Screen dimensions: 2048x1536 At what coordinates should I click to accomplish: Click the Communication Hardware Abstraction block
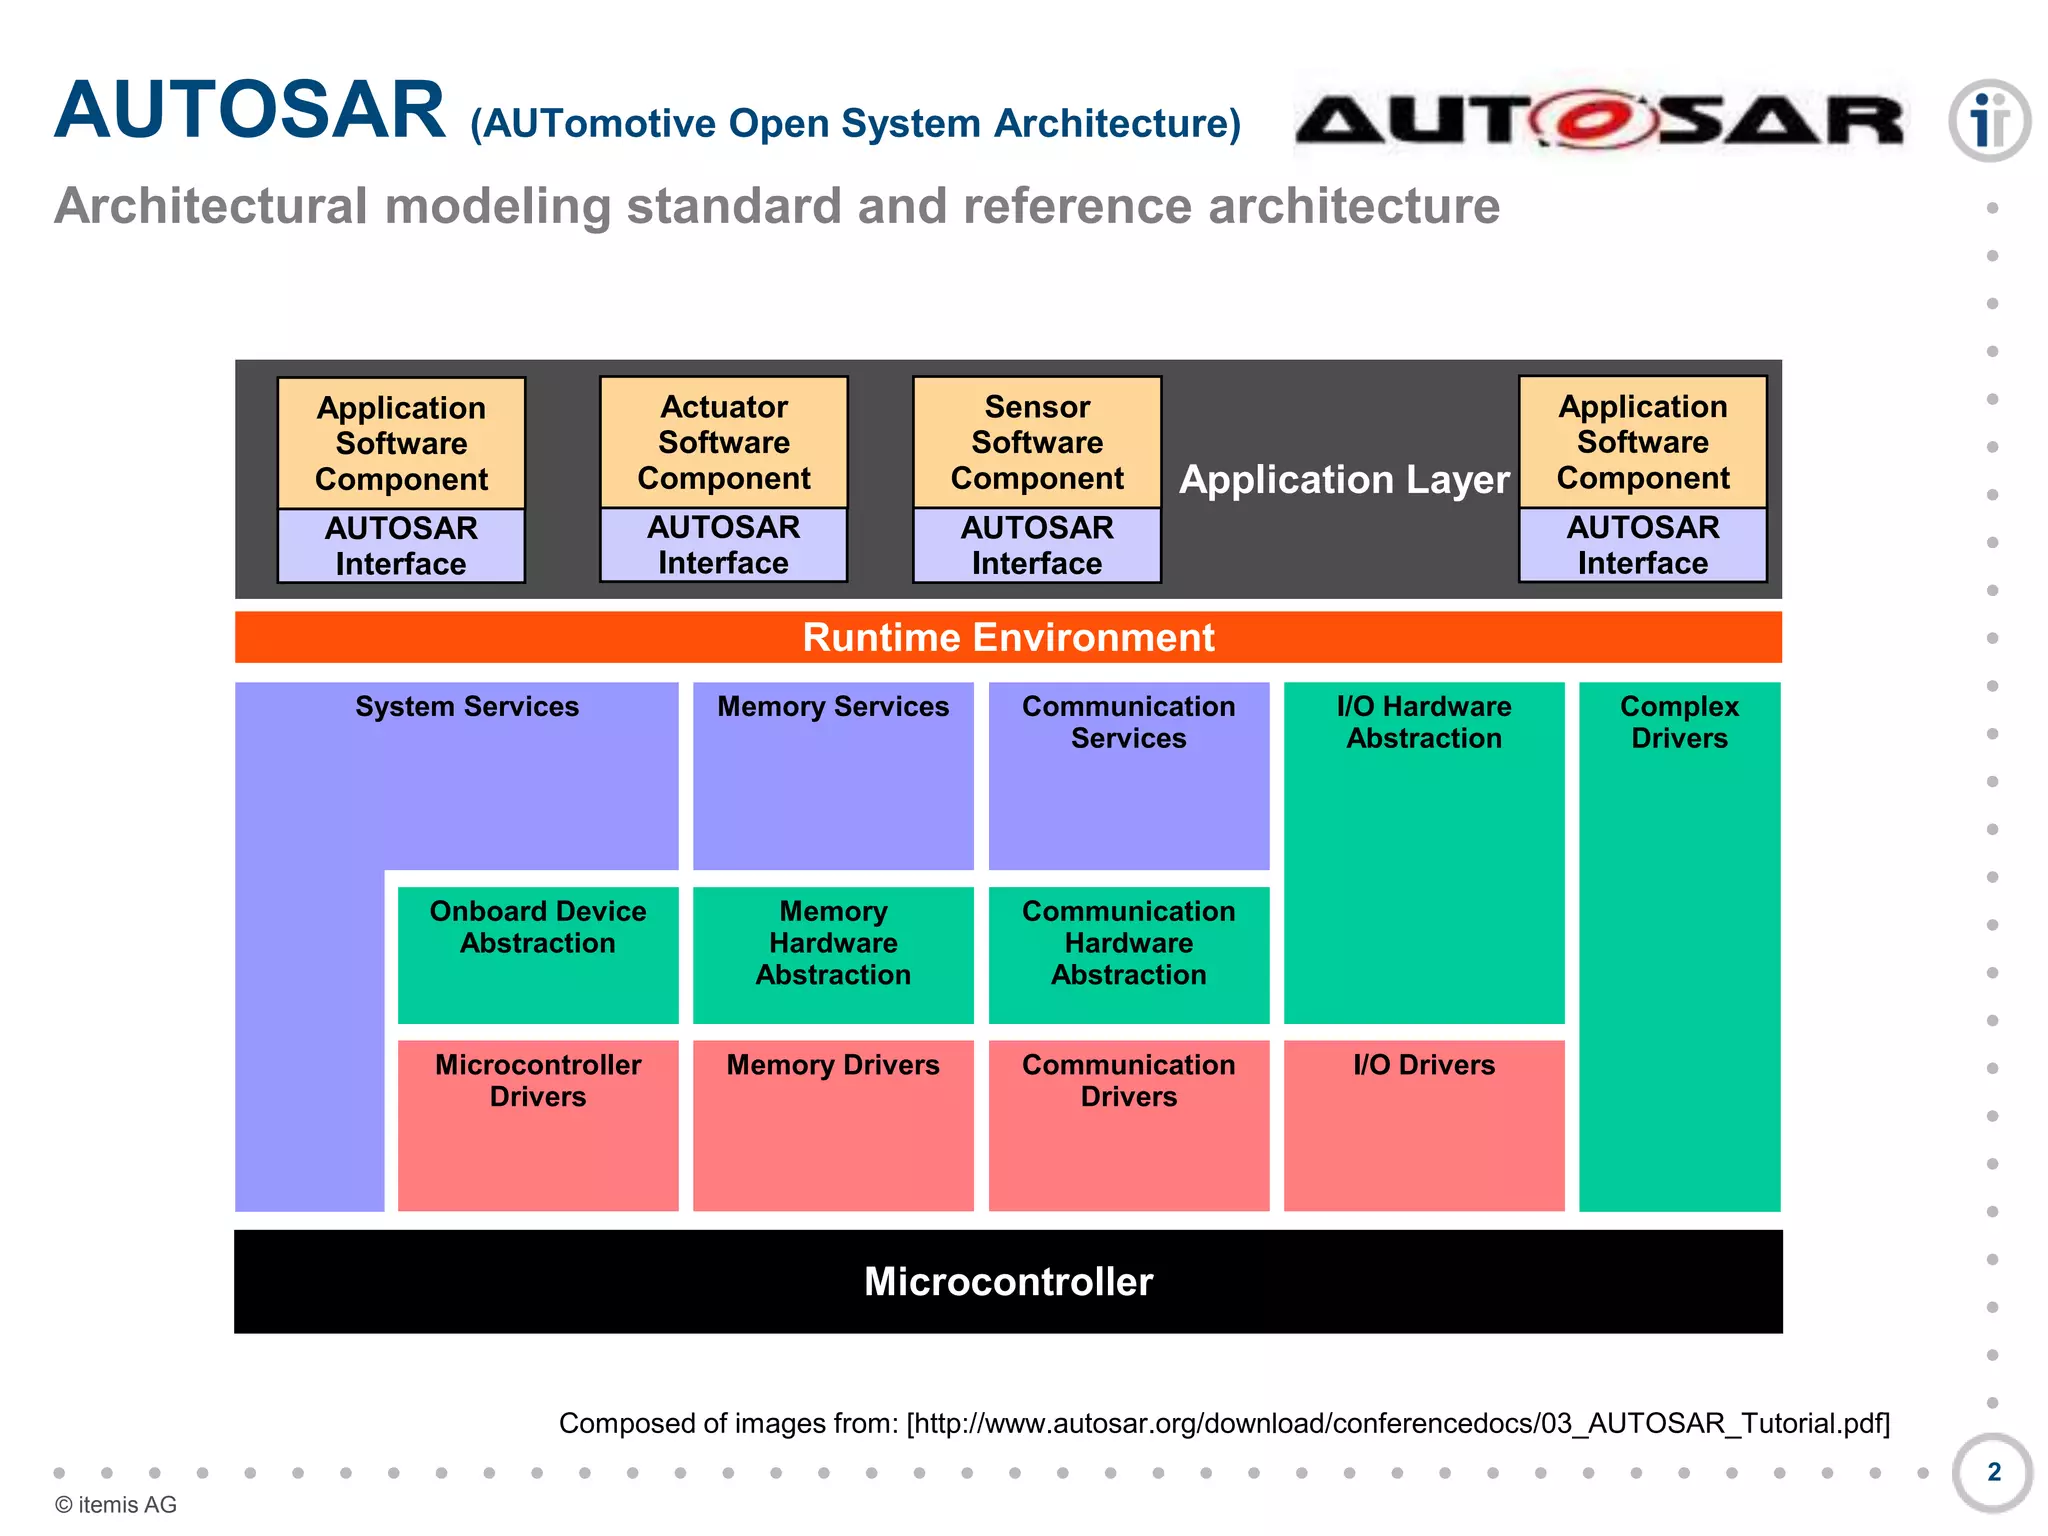click(1128, 954)
